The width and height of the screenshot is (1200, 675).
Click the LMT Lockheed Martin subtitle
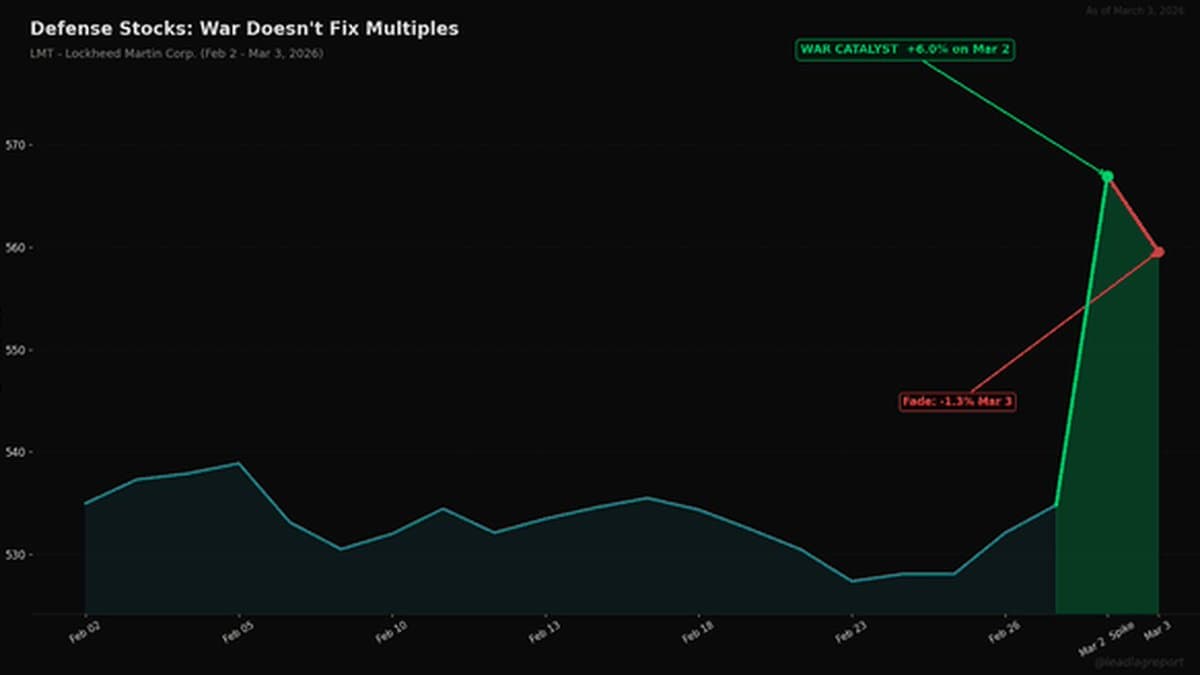click(x=176, y=53)
